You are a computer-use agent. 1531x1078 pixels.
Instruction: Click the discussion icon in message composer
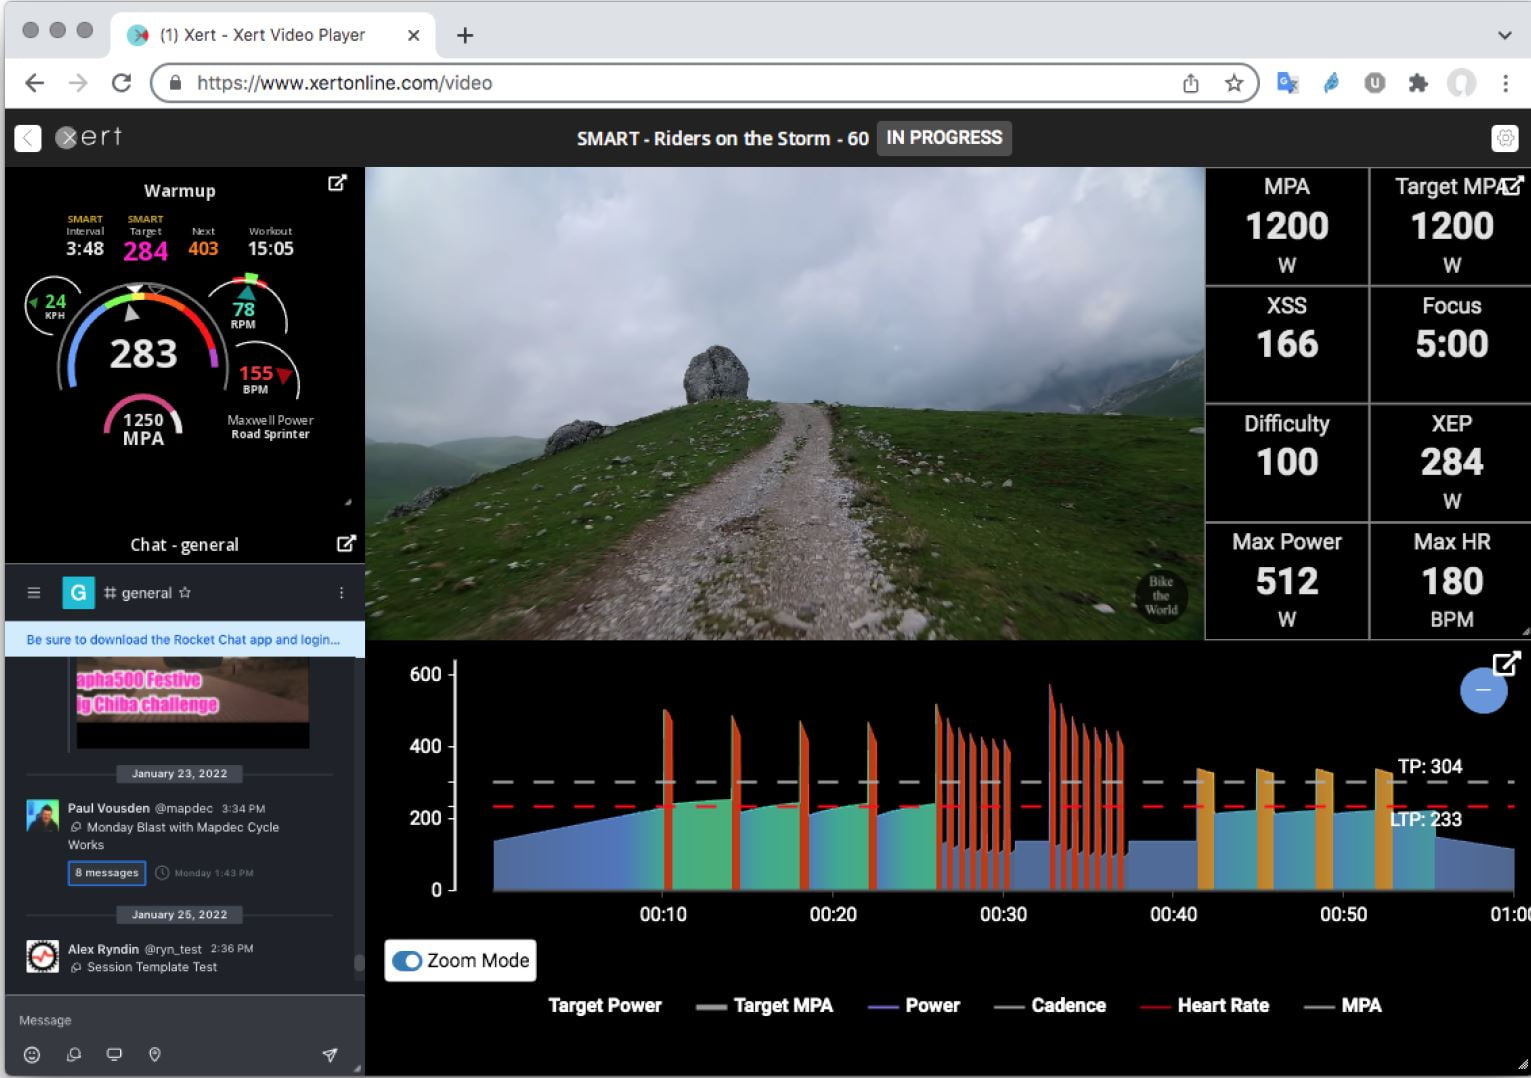click(74, 1055)
